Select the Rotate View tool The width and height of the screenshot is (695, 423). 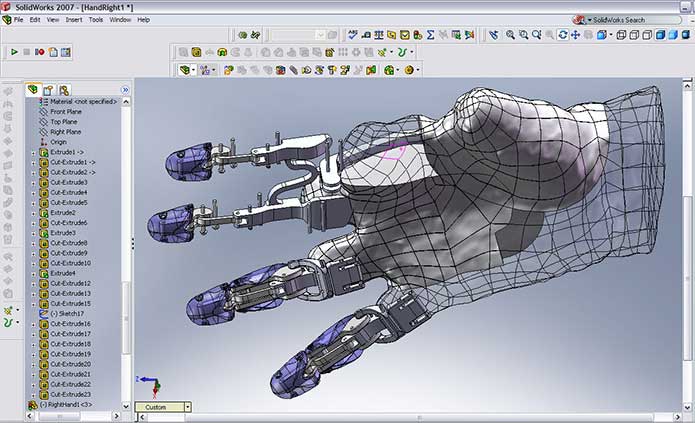tap(562, 35)
